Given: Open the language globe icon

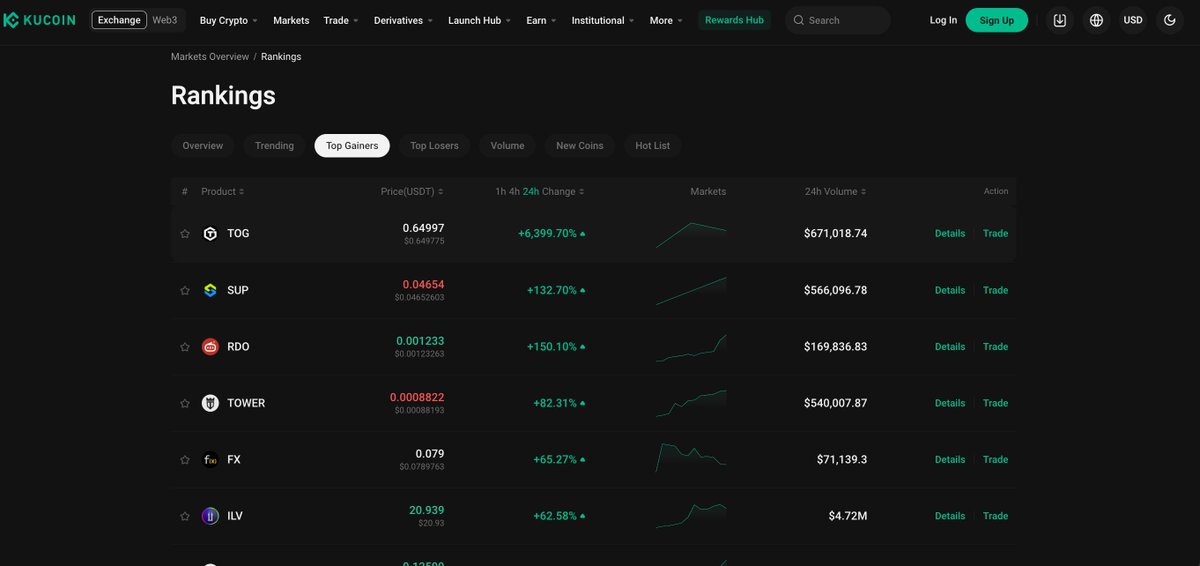Looking at the screenshot, I should pos(1097,20).
